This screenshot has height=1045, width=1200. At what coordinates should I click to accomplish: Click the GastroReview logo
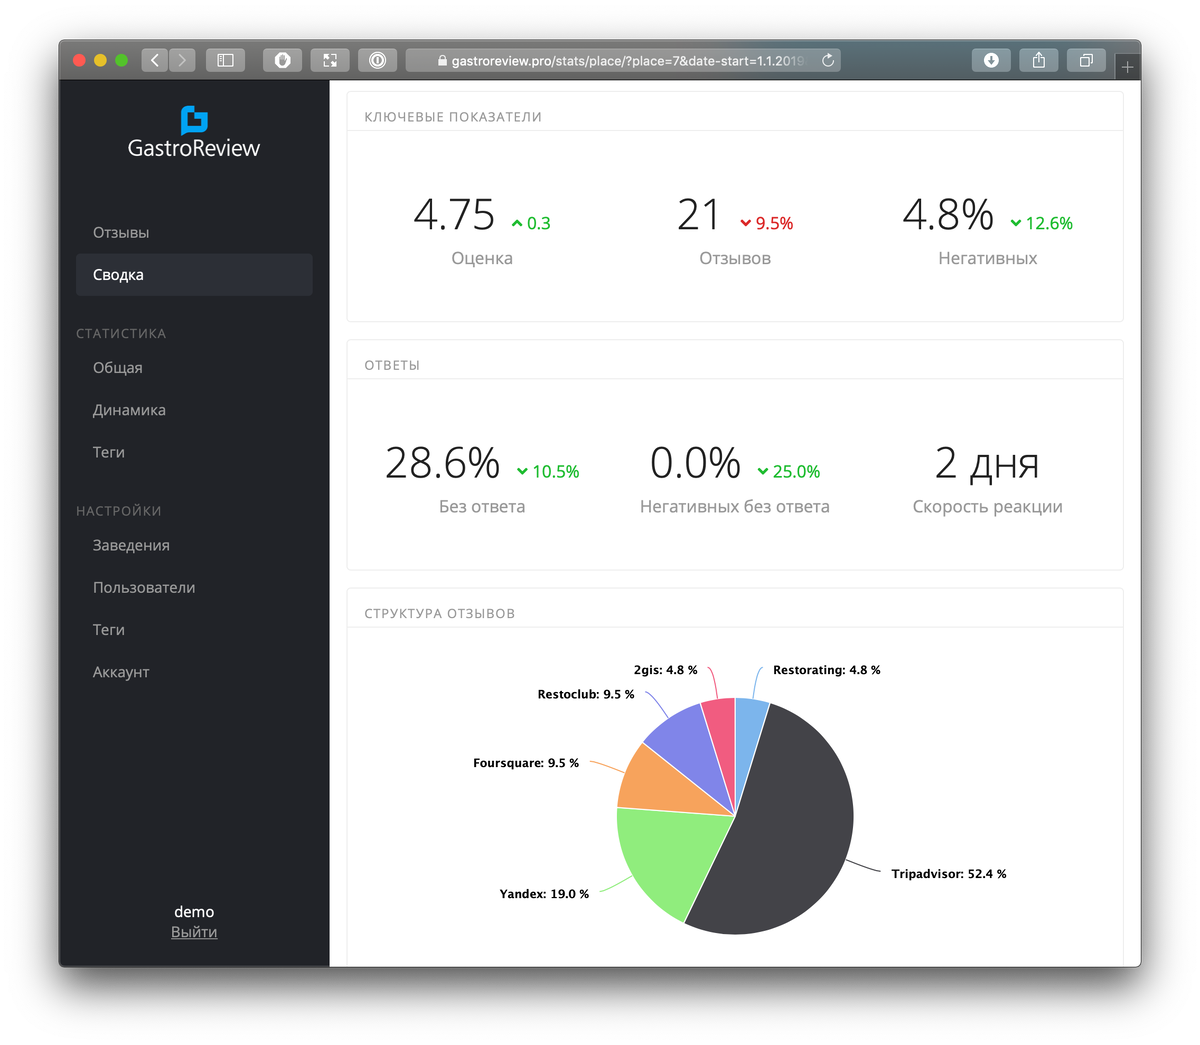pyautogui.click(x=194, y=133)
